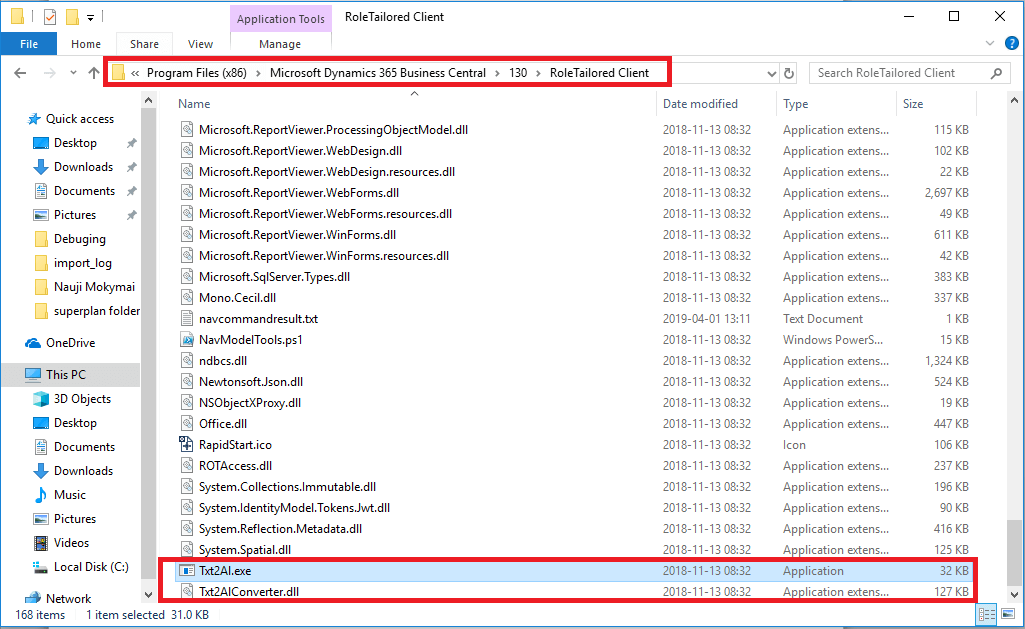Click the Office.dll file icon

coord(187,424)
